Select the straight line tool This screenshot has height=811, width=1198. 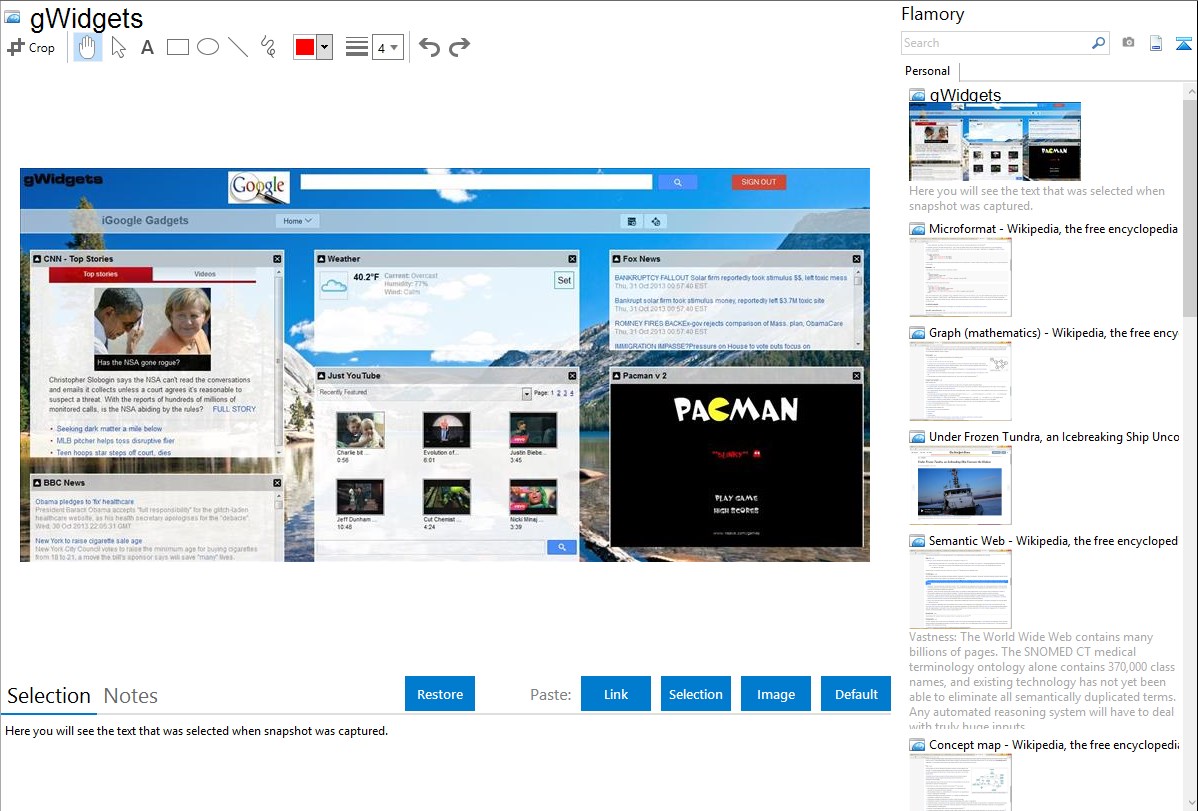(x=238, y=47)
